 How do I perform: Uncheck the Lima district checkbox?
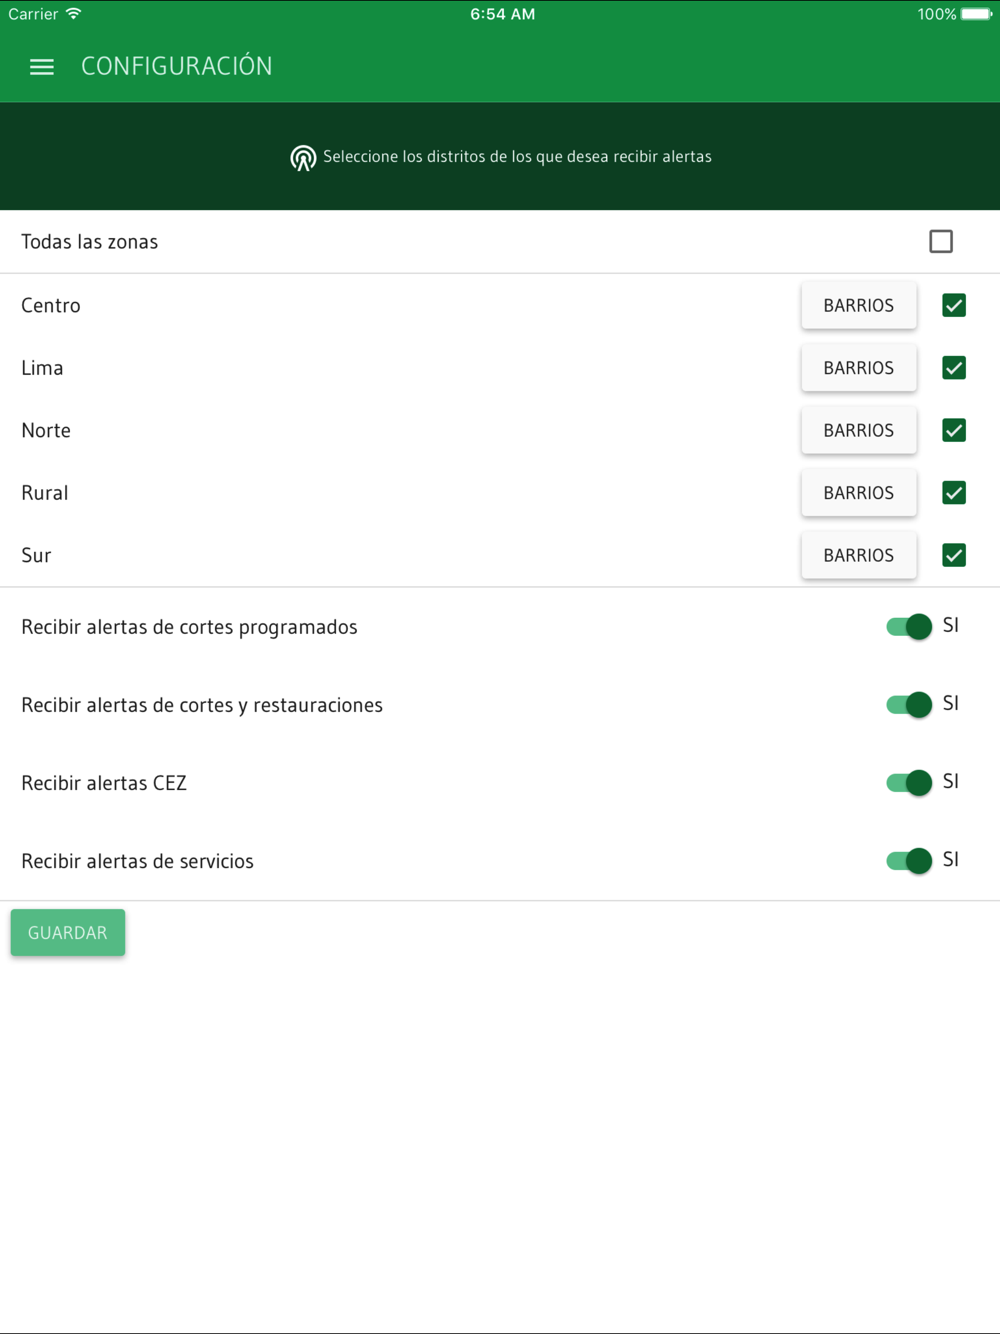point(954,368)
